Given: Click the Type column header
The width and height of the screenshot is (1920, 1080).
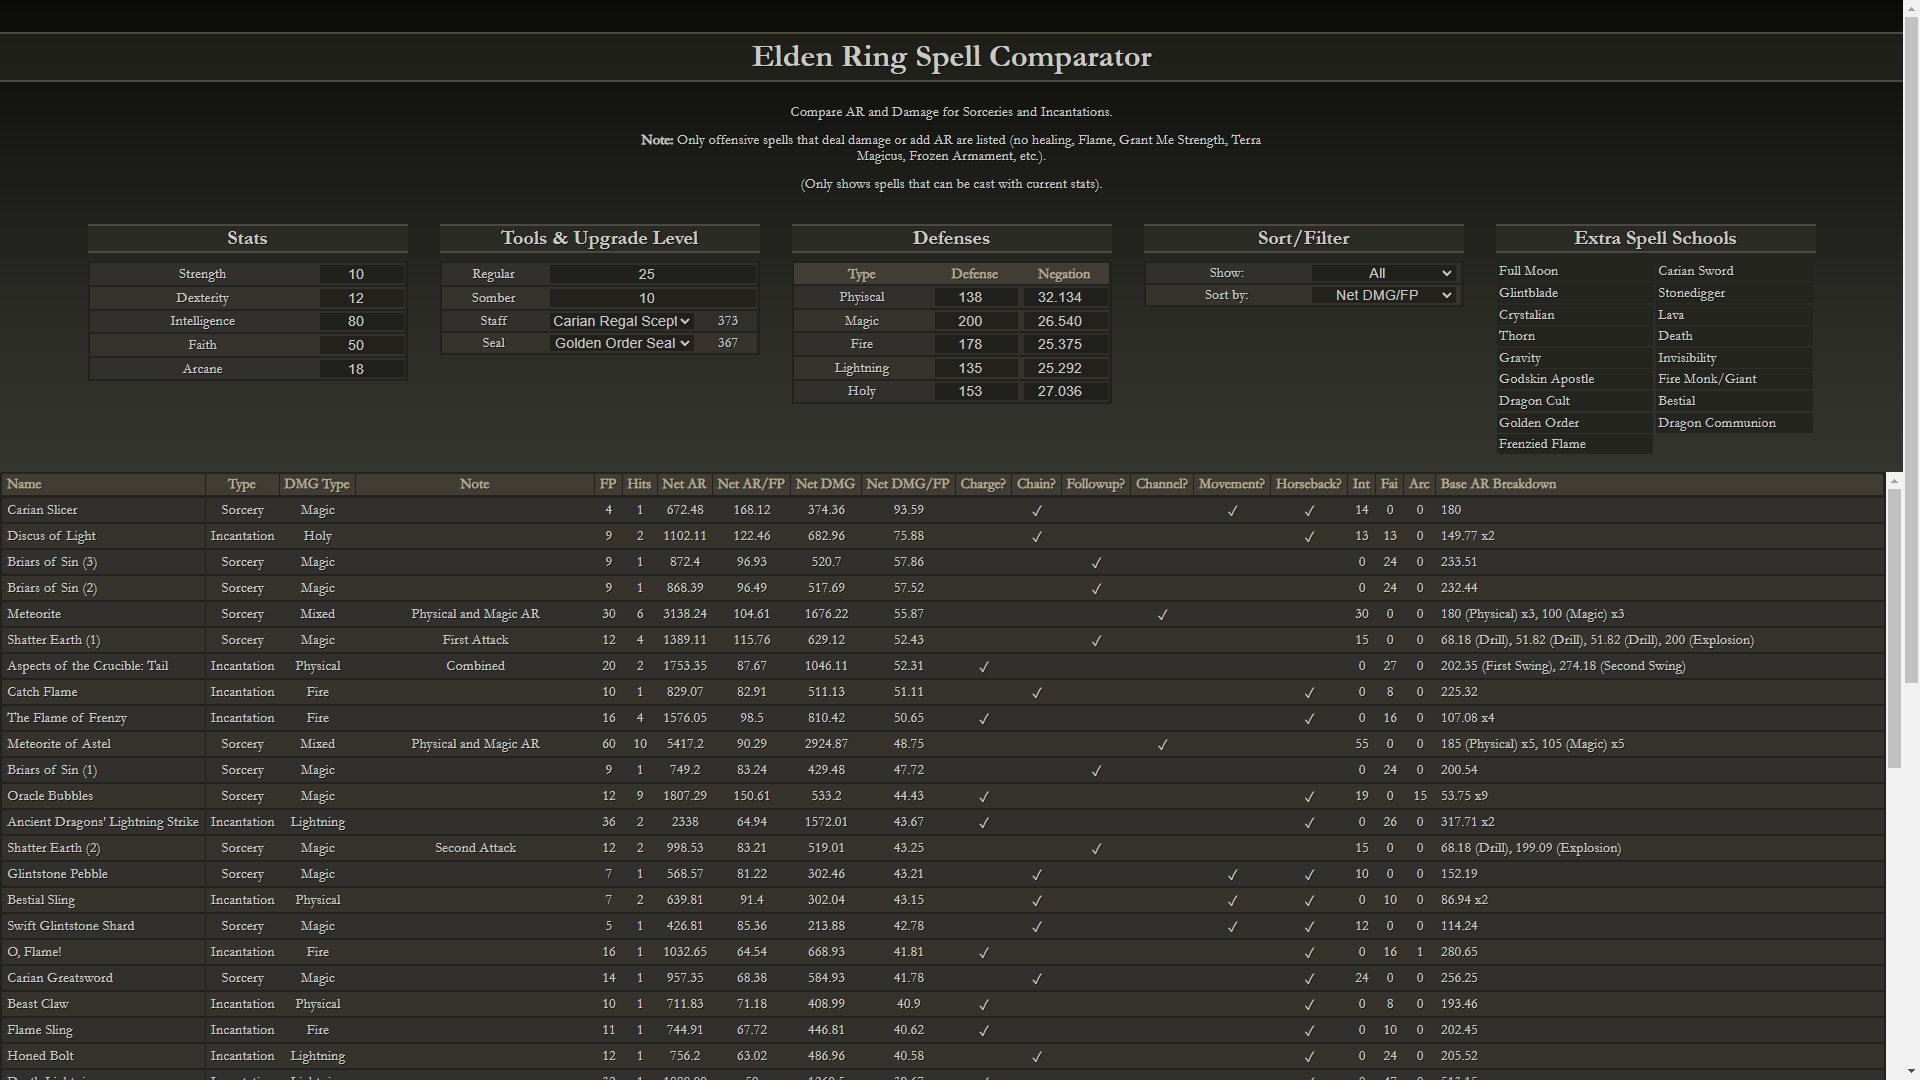Looking at the screenshot, I should click(x=241, y=484).
